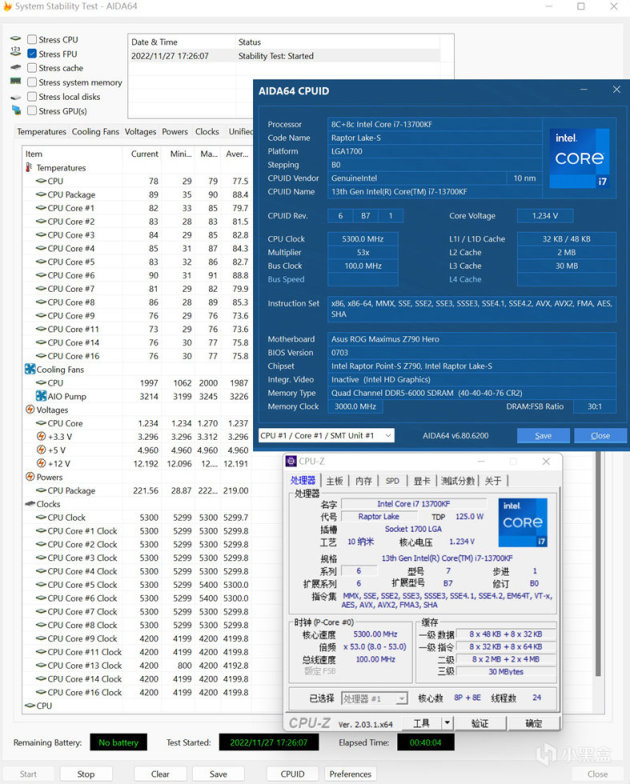Click the orange icon beside Powers group
630x784 pixels.
[x=28, y=477]
